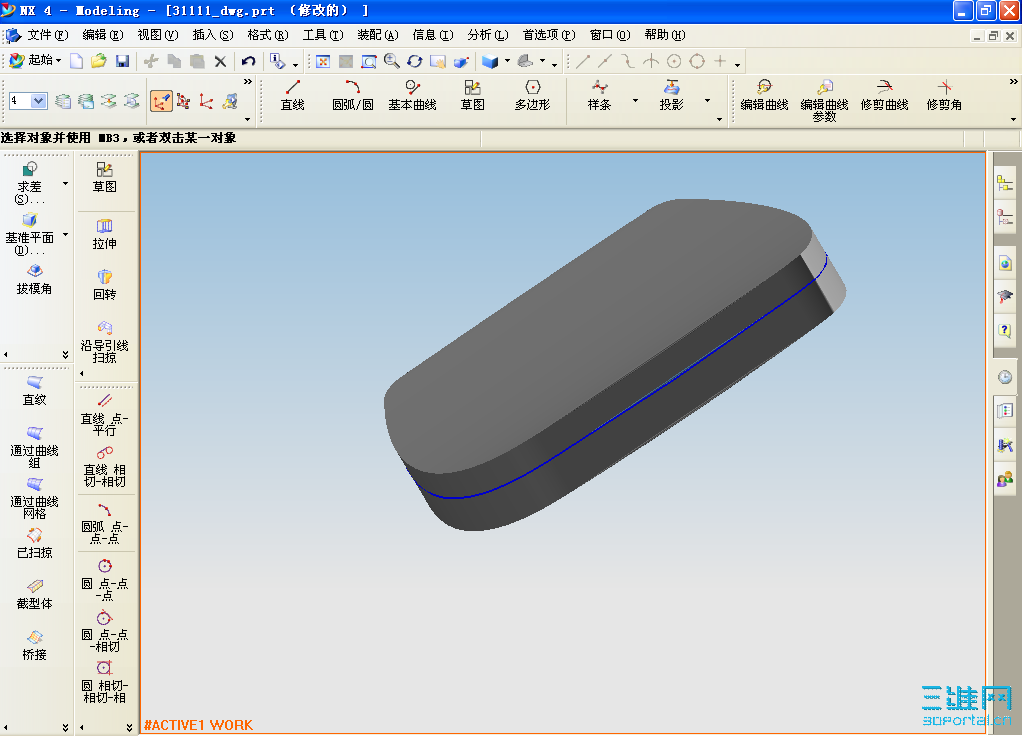This screenshot has width=1022, height=736.
Task: Select 圆弧 点-点-点 arc tool
Action: (104, 523)
